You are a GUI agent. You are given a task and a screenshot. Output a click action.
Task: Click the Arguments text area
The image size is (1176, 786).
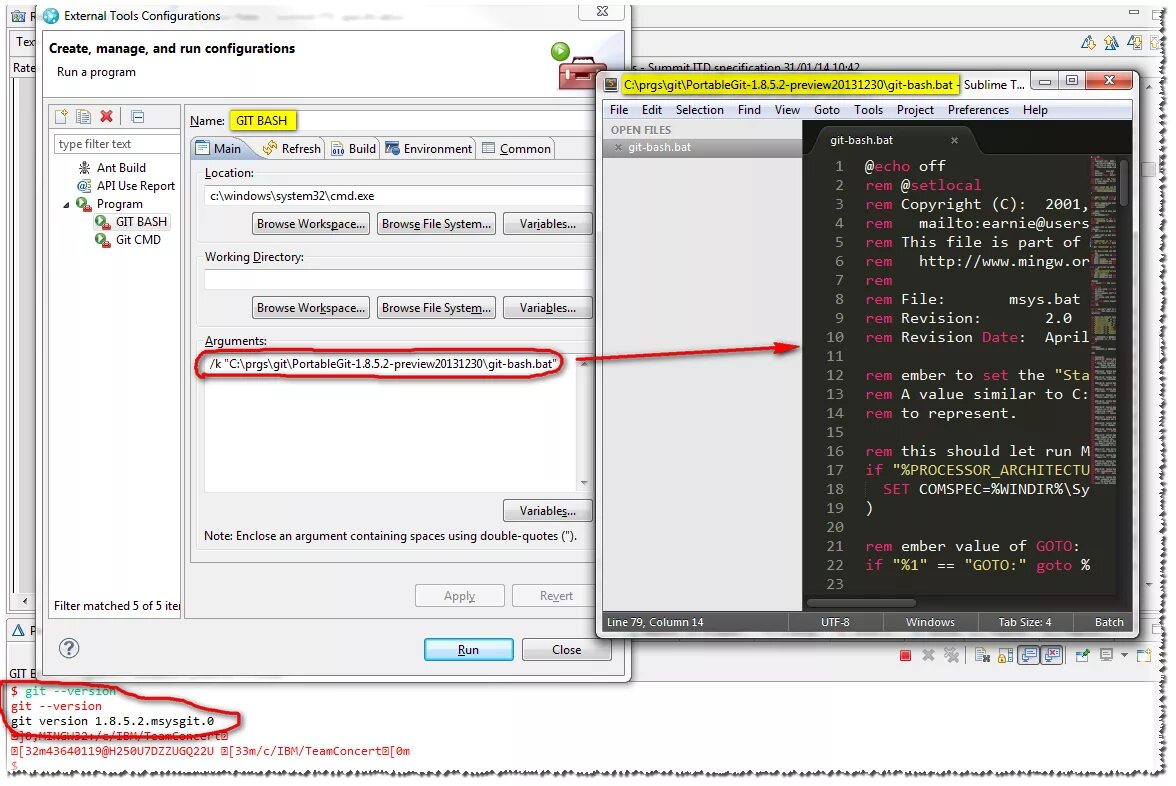(x=390, y=424)
